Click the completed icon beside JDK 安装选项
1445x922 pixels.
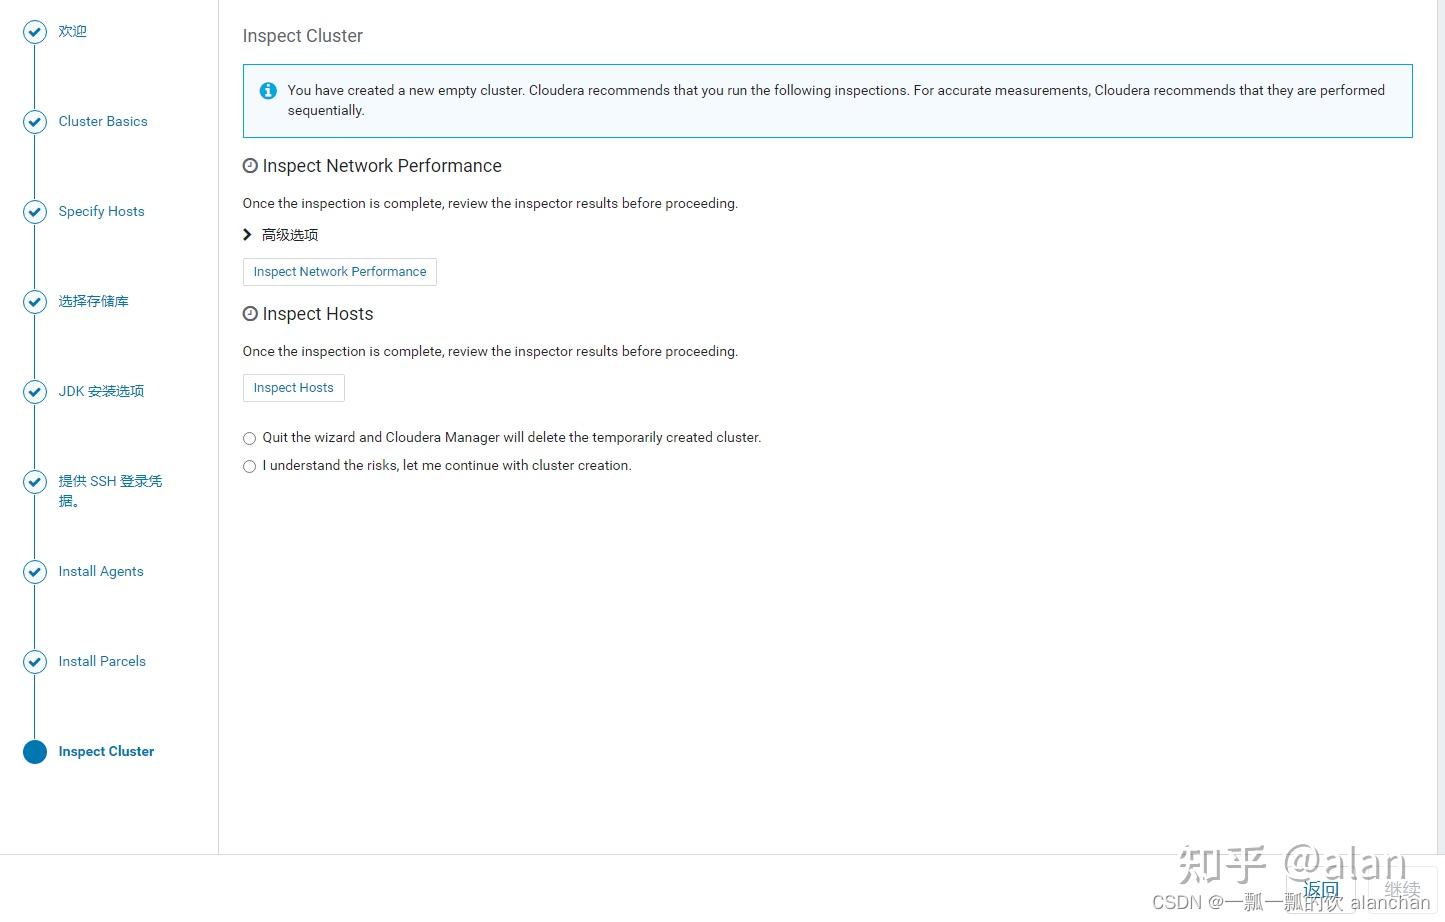tap(35, 391)
